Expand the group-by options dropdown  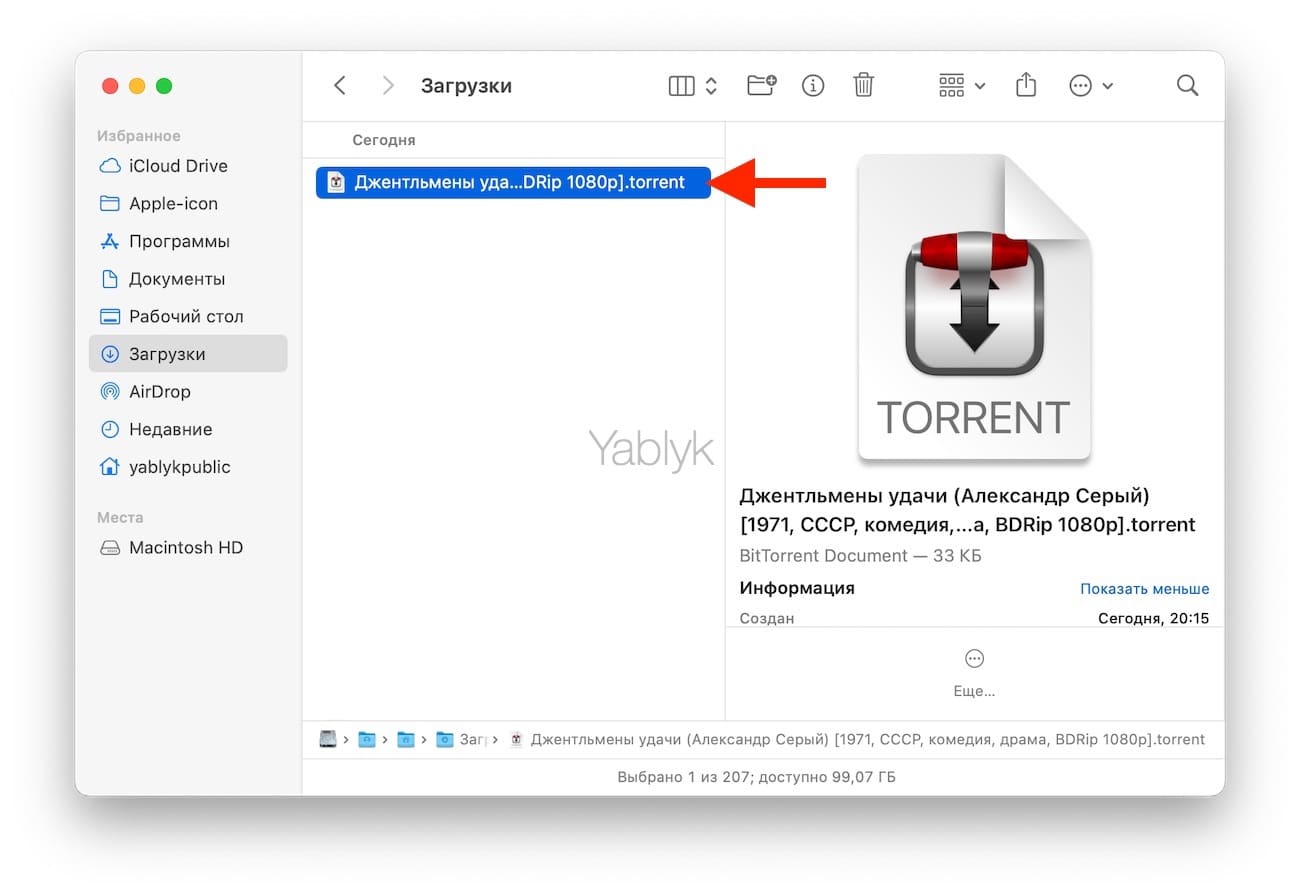click(962, 86)
